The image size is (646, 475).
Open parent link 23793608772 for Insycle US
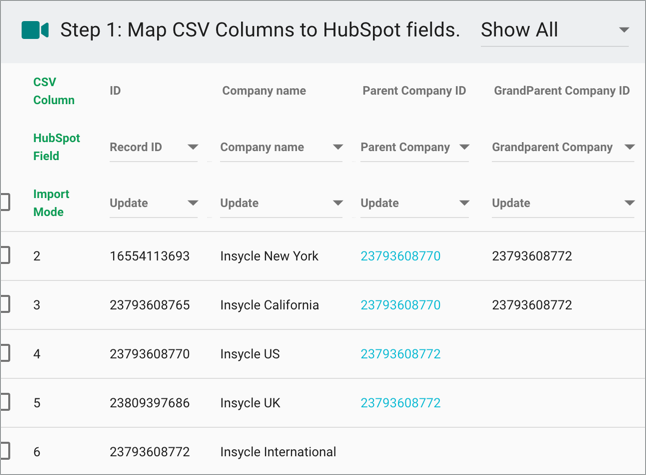(400, 354)
